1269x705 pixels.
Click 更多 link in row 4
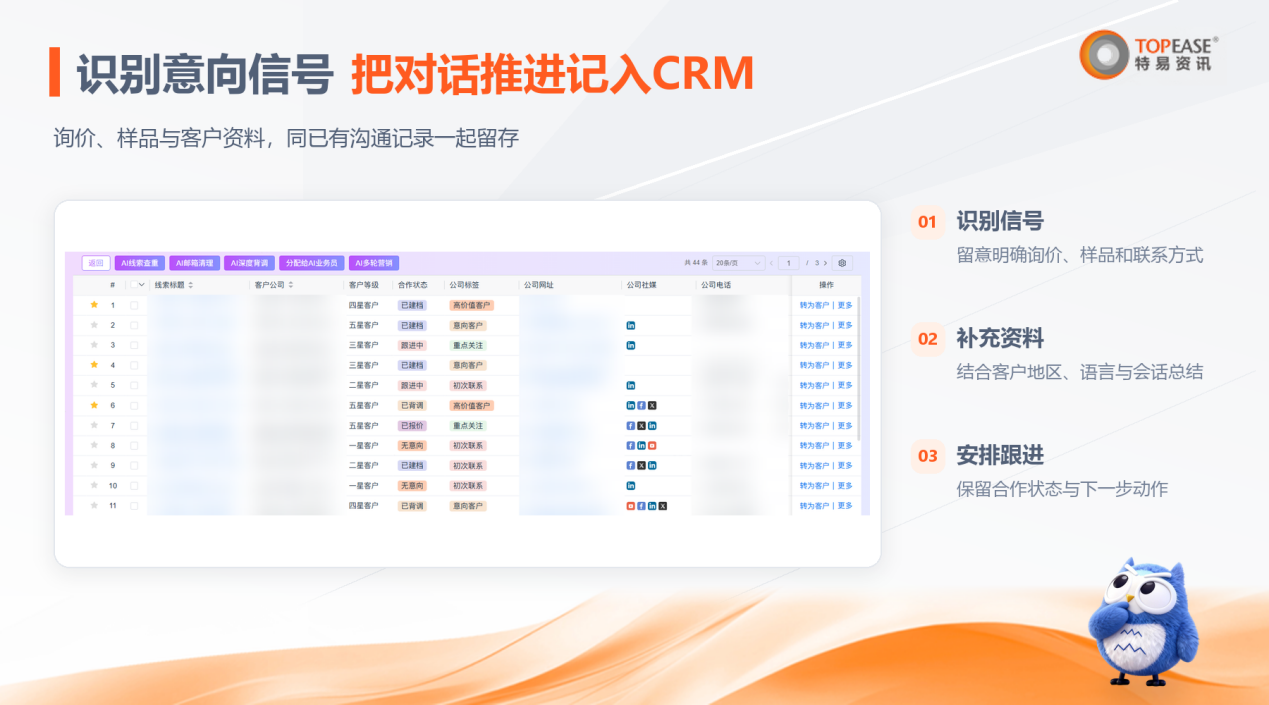845,365
